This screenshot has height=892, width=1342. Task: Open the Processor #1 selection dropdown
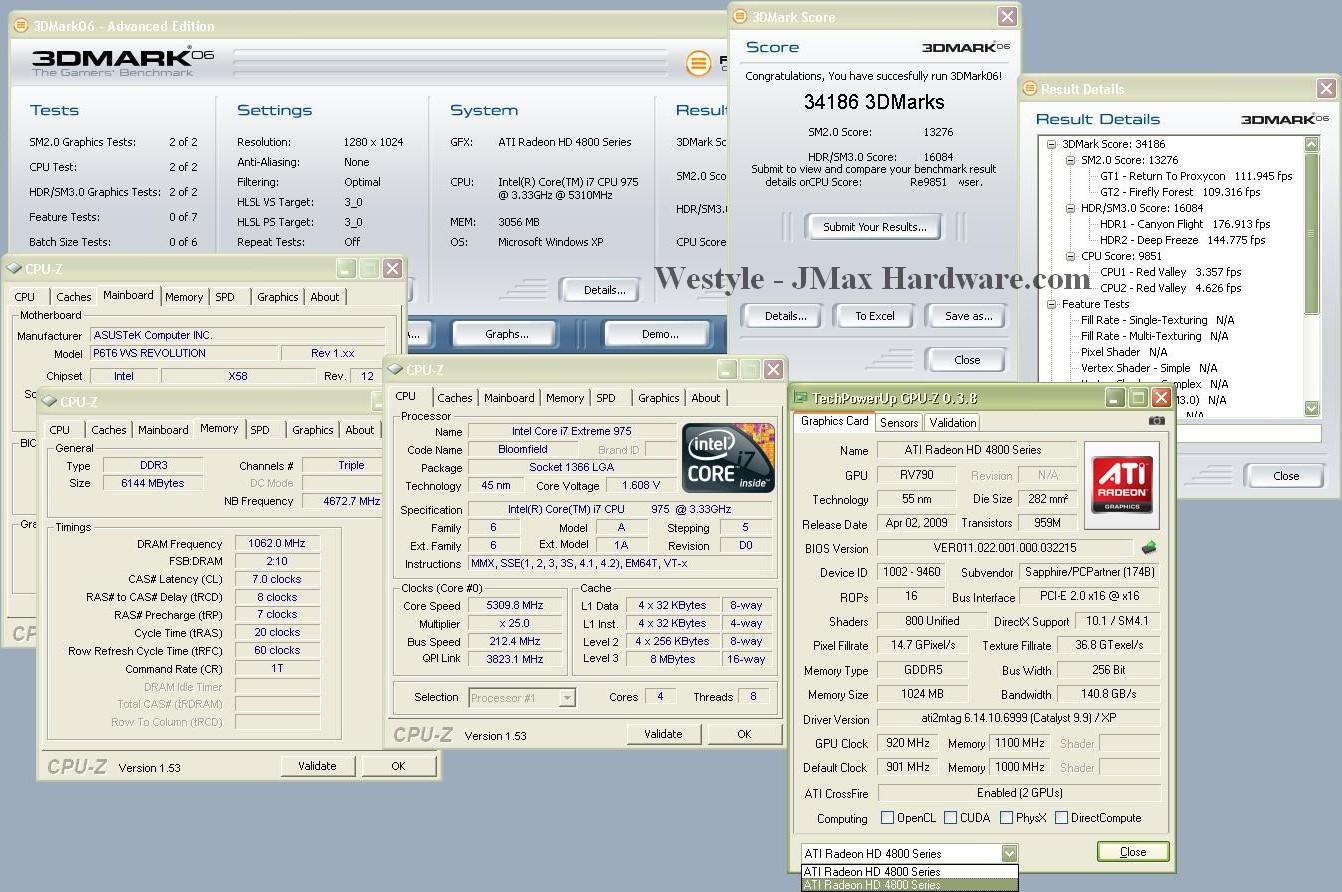click(x=567, y=697)
